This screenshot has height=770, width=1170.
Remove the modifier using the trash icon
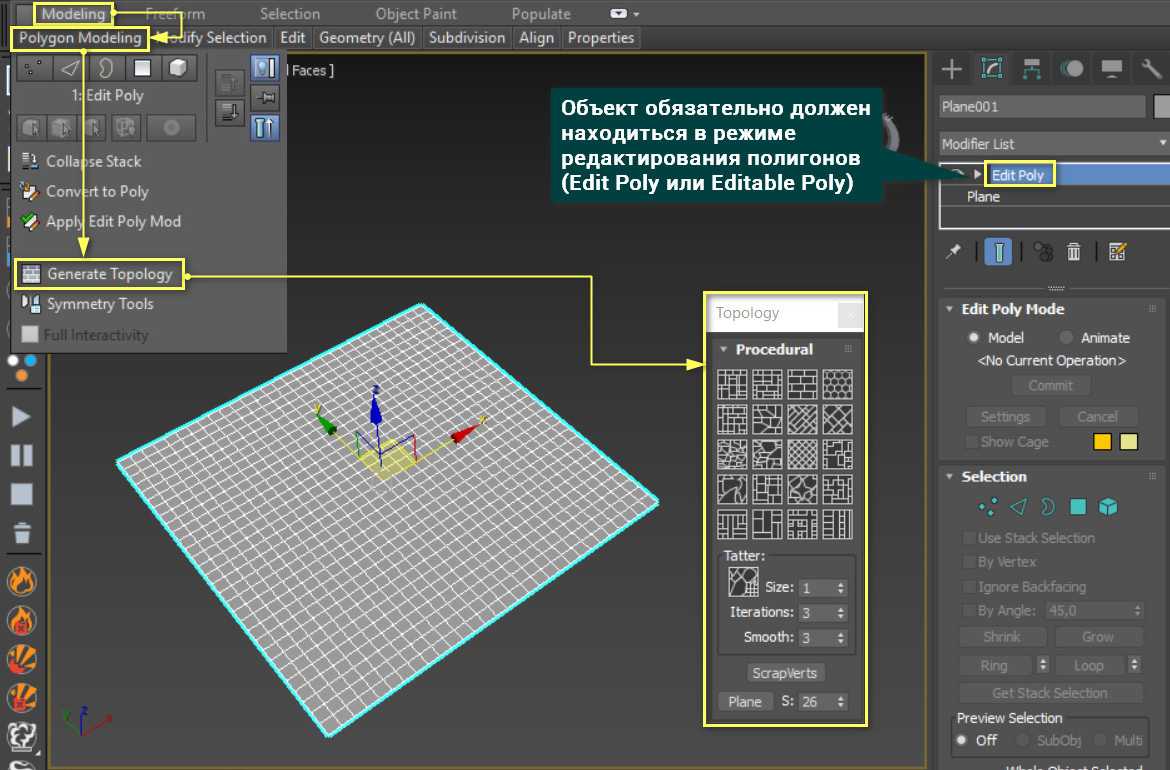pos(1074,251)
